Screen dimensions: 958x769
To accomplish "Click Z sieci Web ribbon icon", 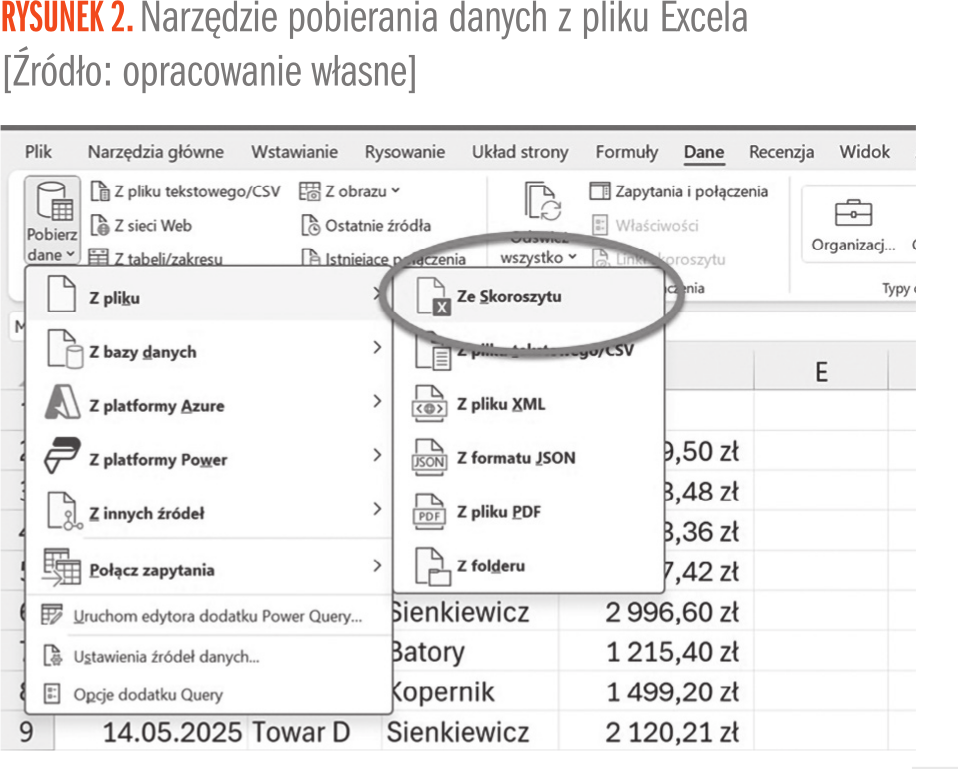I will [x=99, y=226].
